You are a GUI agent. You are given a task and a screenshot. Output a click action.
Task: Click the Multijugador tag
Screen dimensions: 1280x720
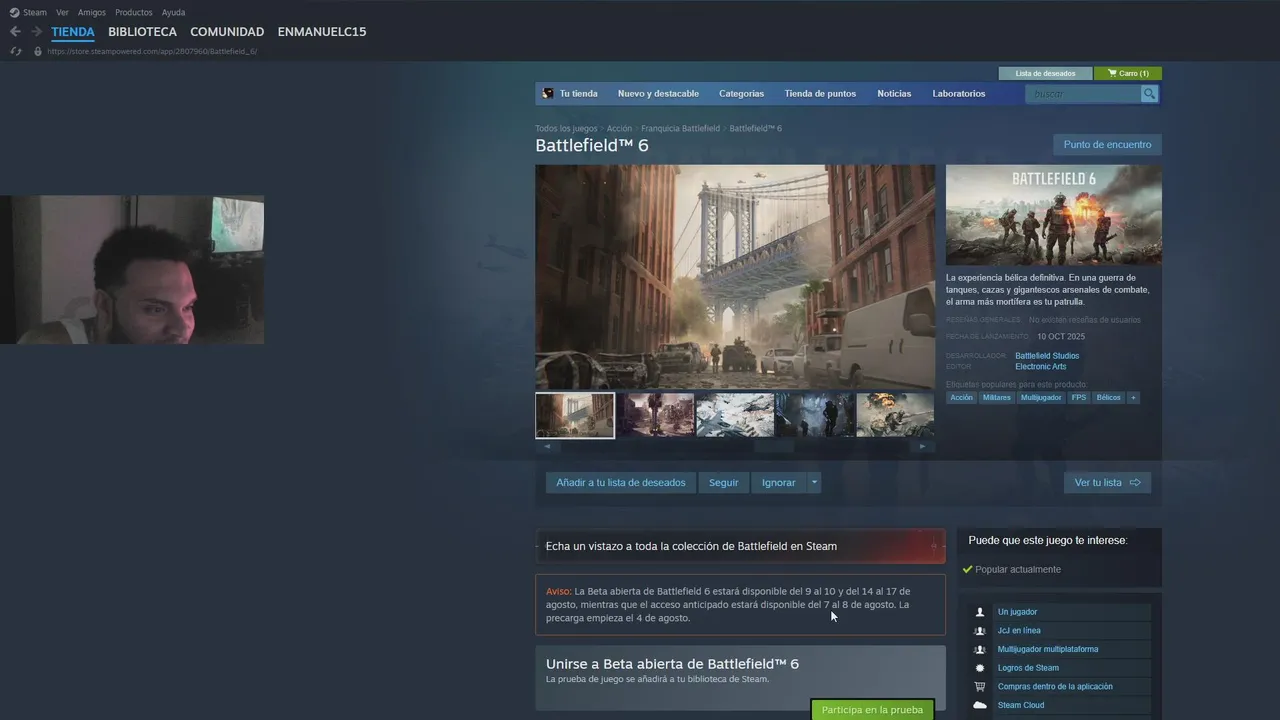point(1041,398)
